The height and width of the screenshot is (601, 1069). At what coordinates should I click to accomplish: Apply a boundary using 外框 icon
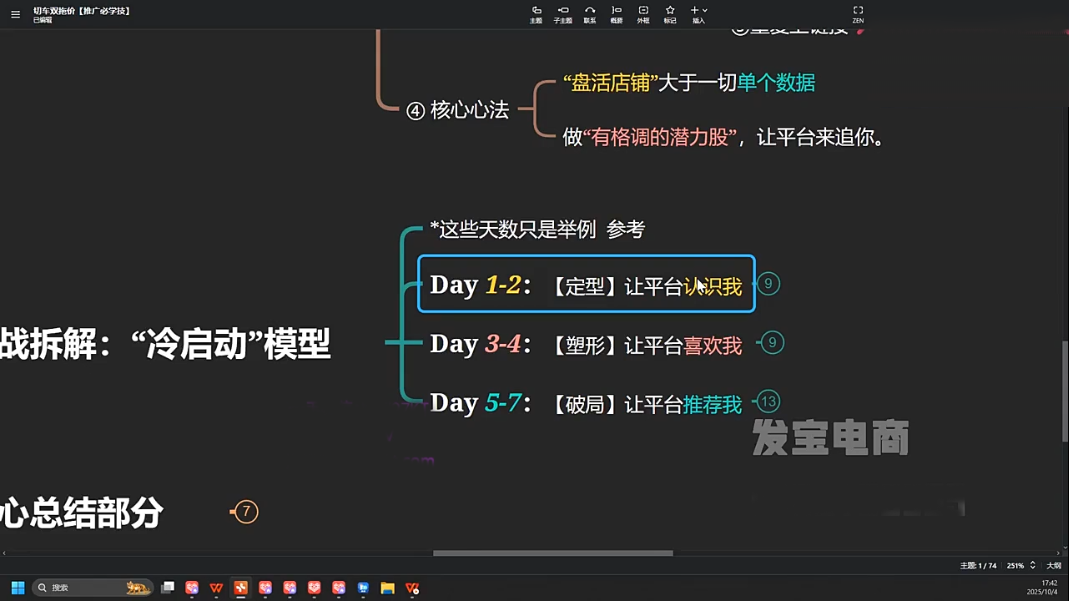[x=643, y=14]
